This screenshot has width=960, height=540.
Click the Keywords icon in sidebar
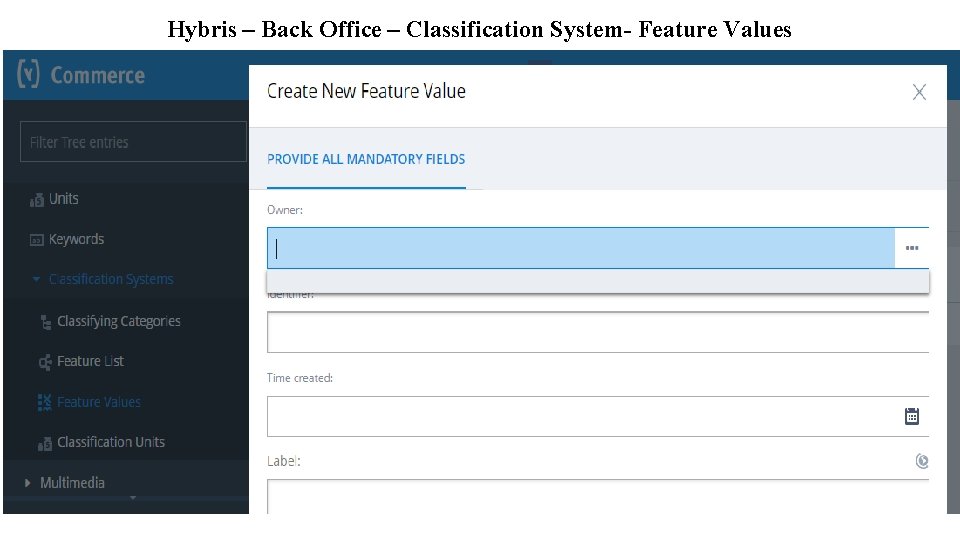point(37,240)
